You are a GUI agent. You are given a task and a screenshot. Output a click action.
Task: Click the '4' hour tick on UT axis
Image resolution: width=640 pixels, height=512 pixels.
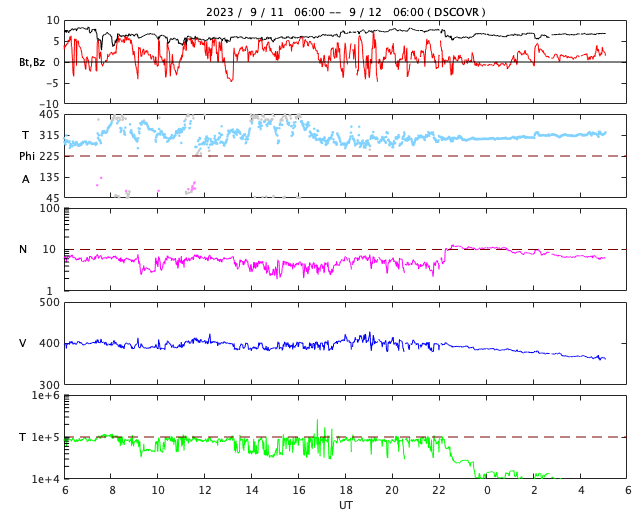tap(581, 490)
